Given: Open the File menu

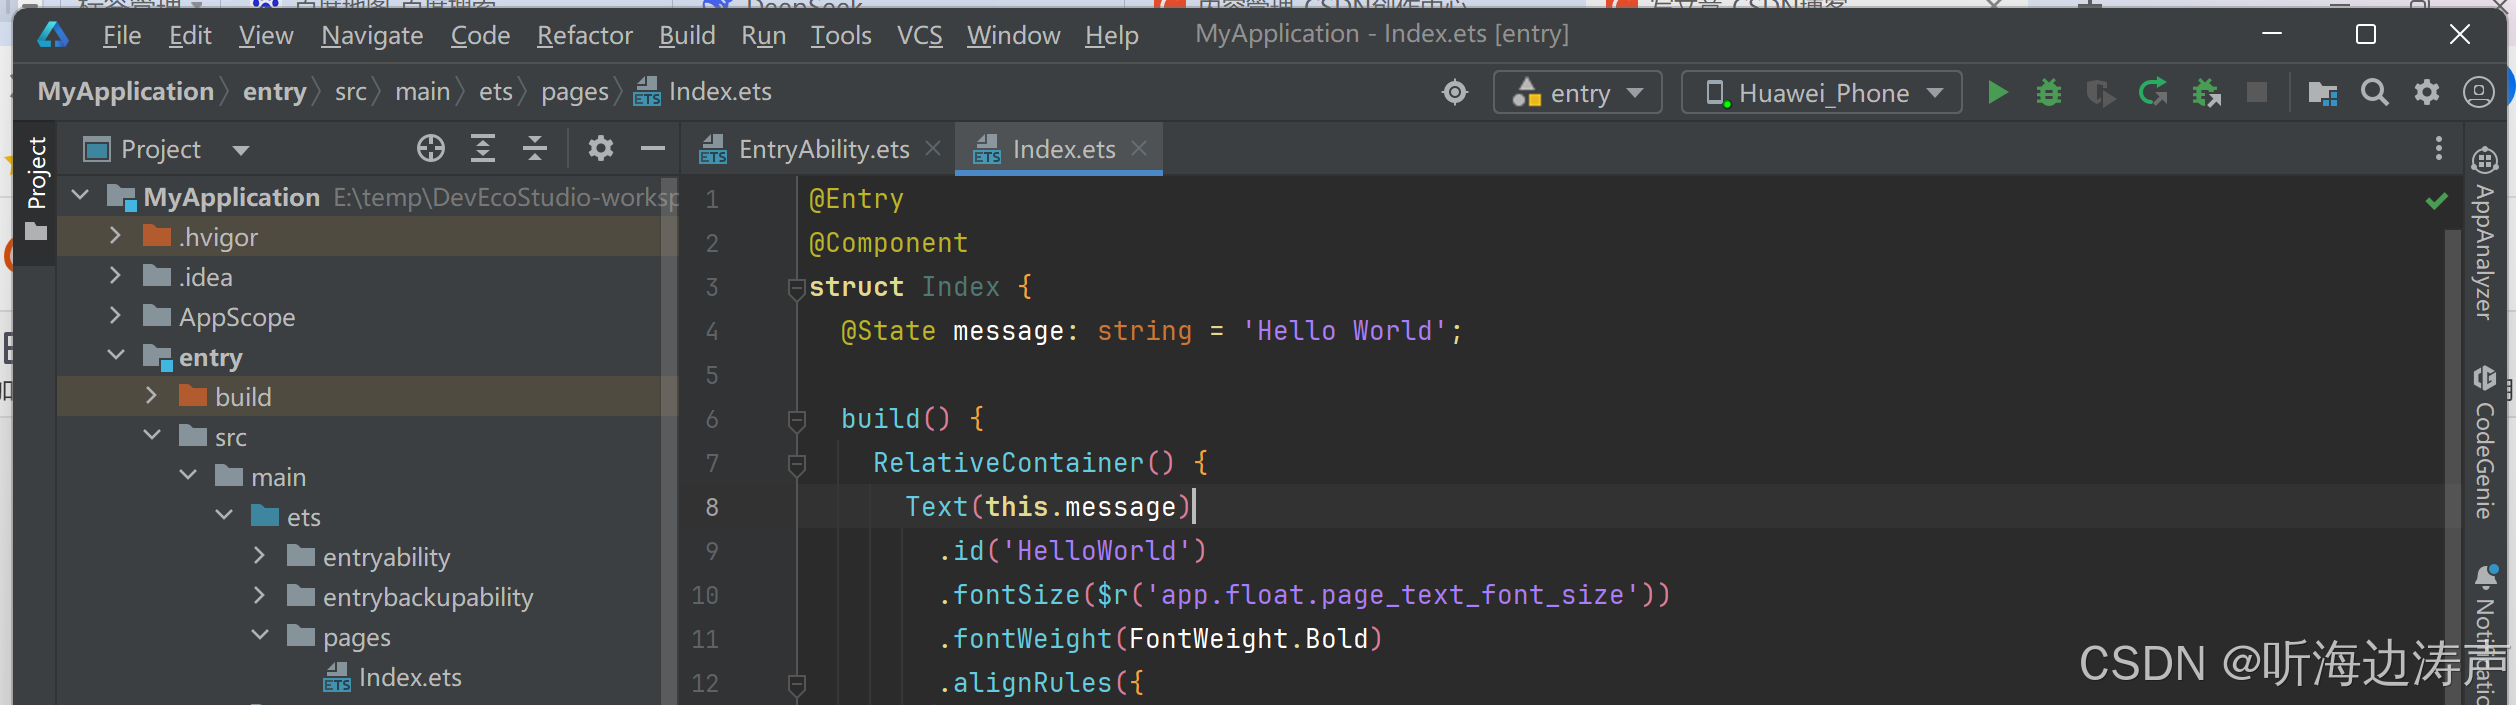Looking at the screenshot, I should pyautogui.click(x=122, y=35).
